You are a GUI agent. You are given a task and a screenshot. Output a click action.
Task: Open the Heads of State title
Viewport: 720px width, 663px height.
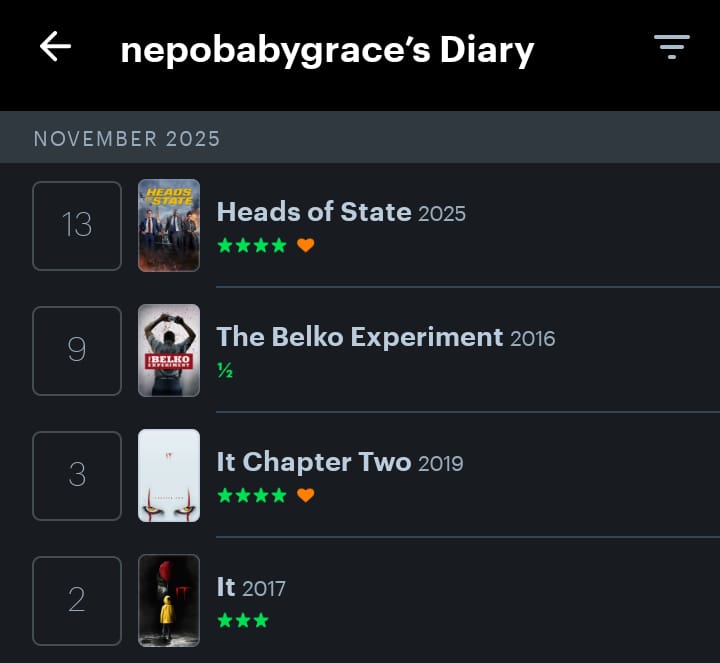[x=314, y=212]
